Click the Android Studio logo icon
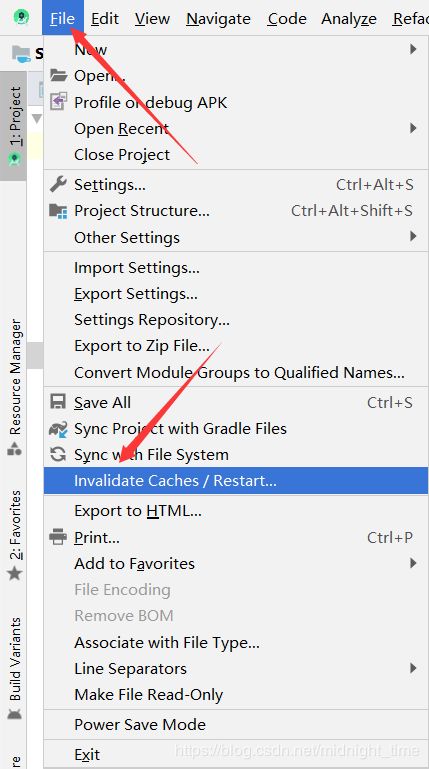429x769 pixels. click(x=21, y=18)
